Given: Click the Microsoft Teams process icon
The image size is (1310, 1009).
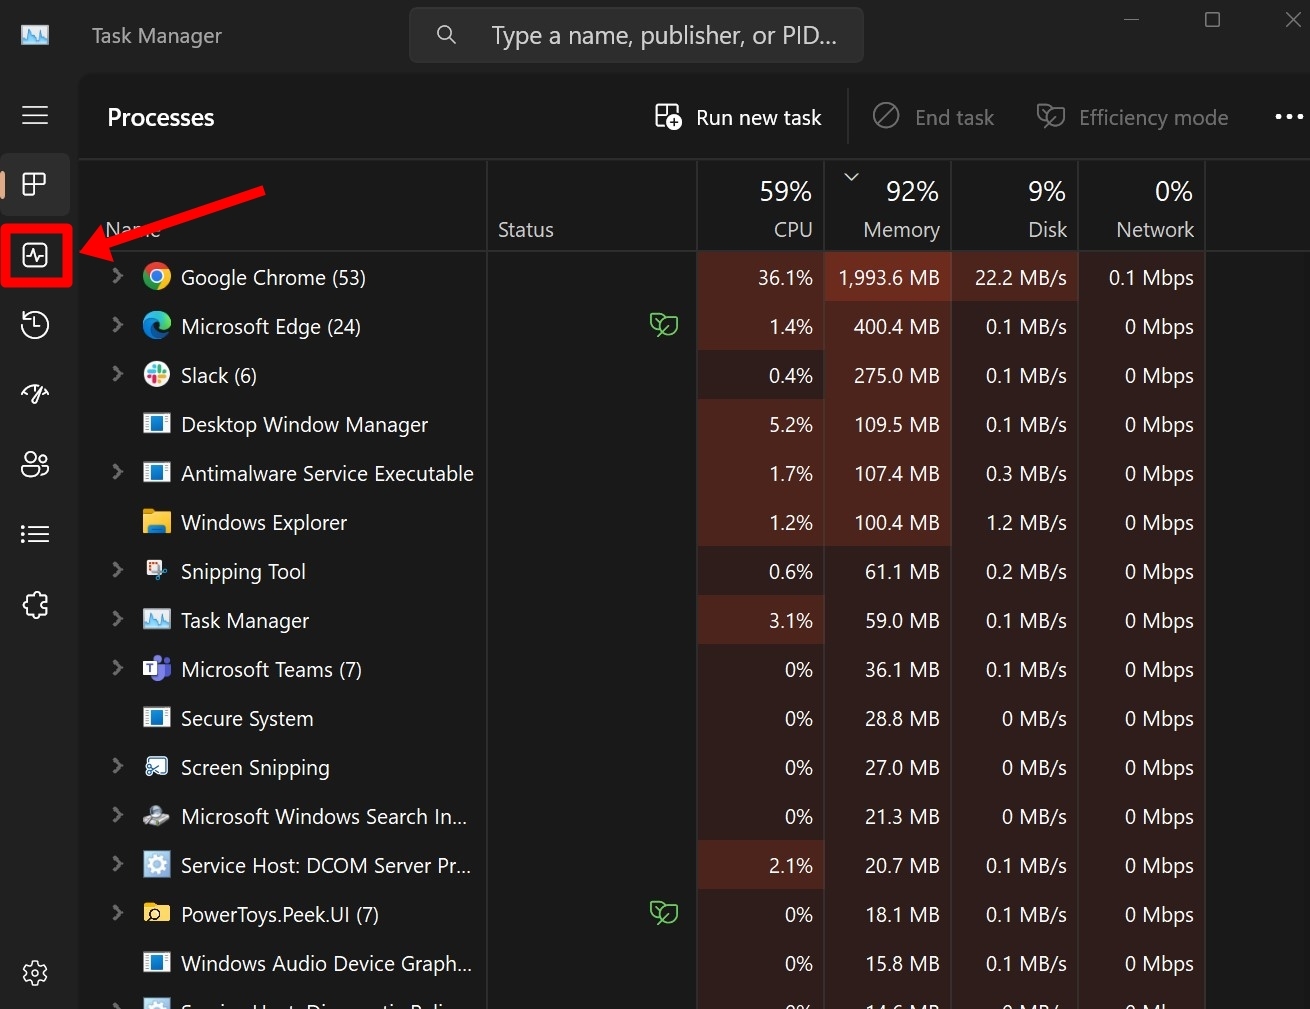Looking at the screenshot, I should coord(157,669).
